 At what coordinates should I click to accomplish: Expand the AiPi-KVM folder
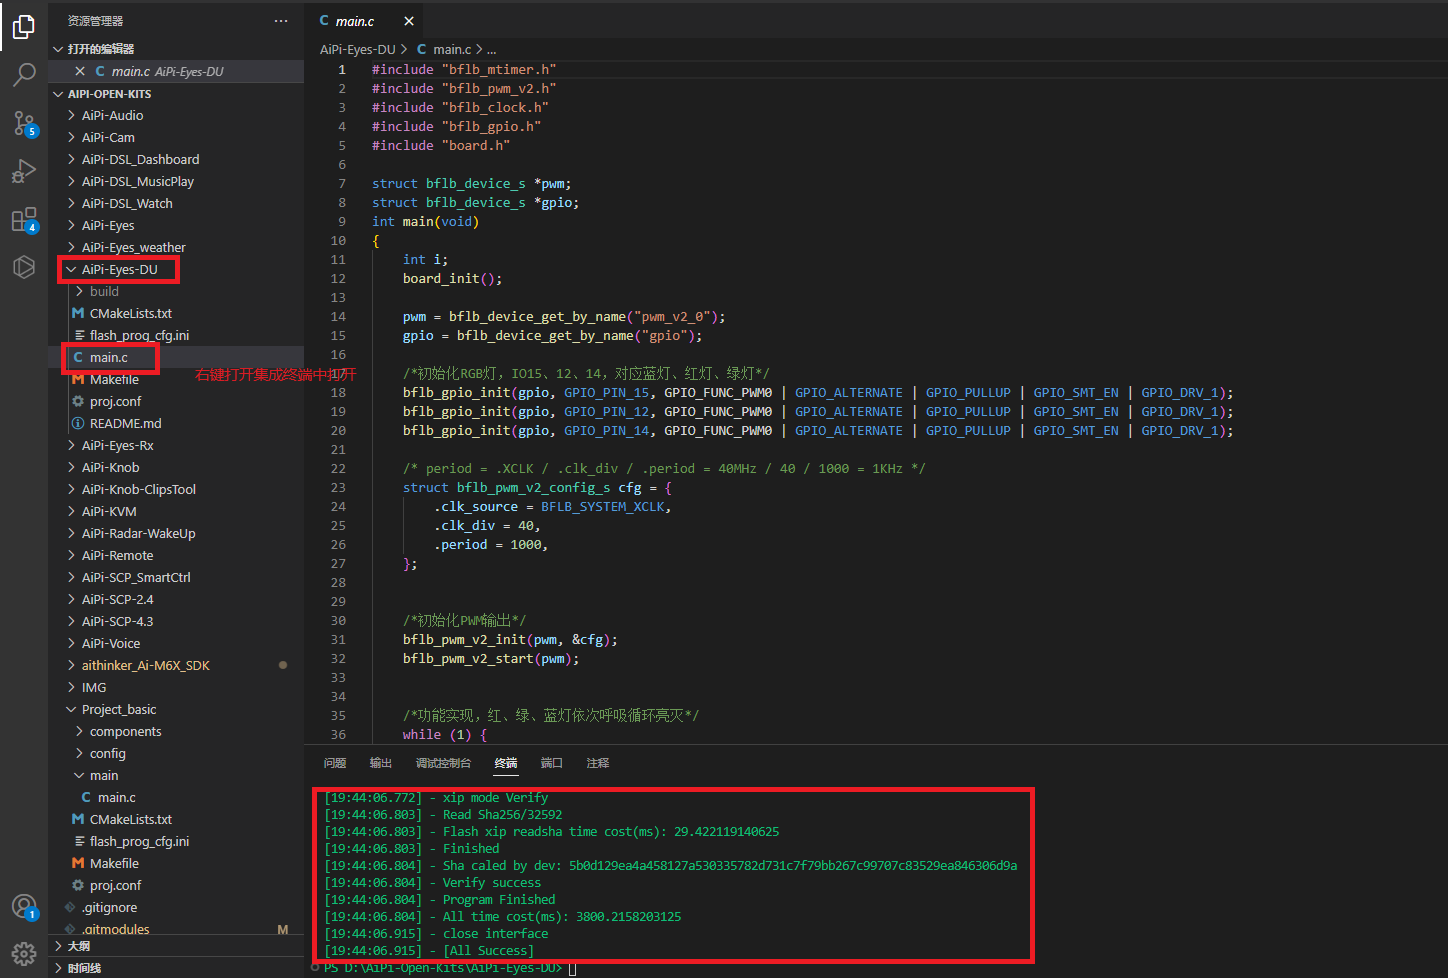pyautogui.click(x=176, y=511)
